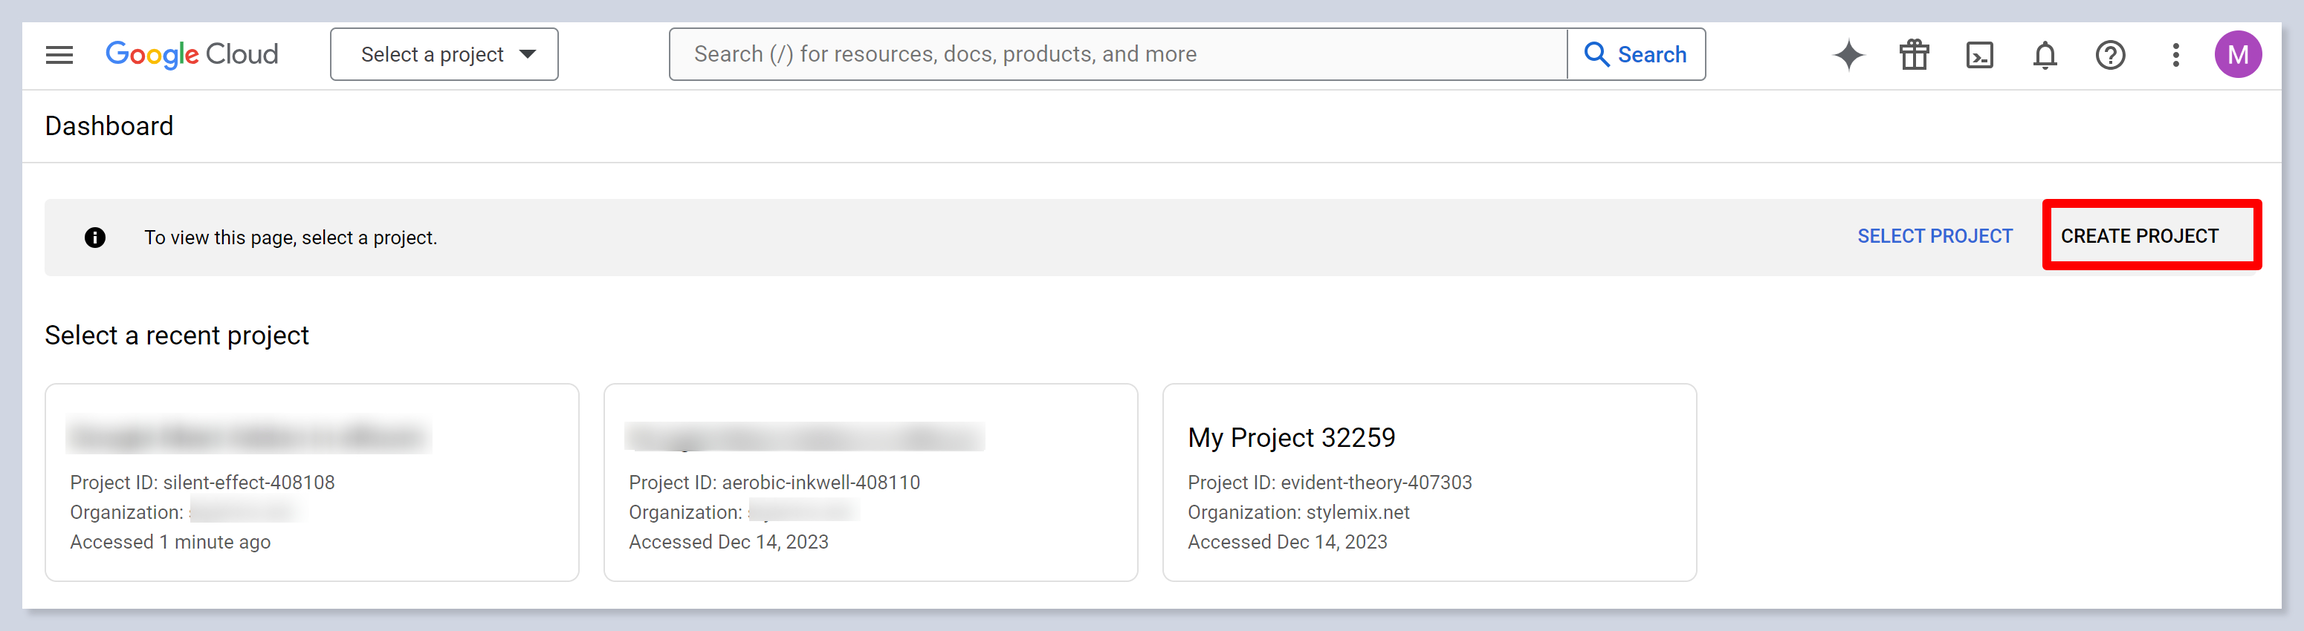Screen dimensions: 2304x631
Task: Click the Google Cloud logo
Action: click(192, 55)
